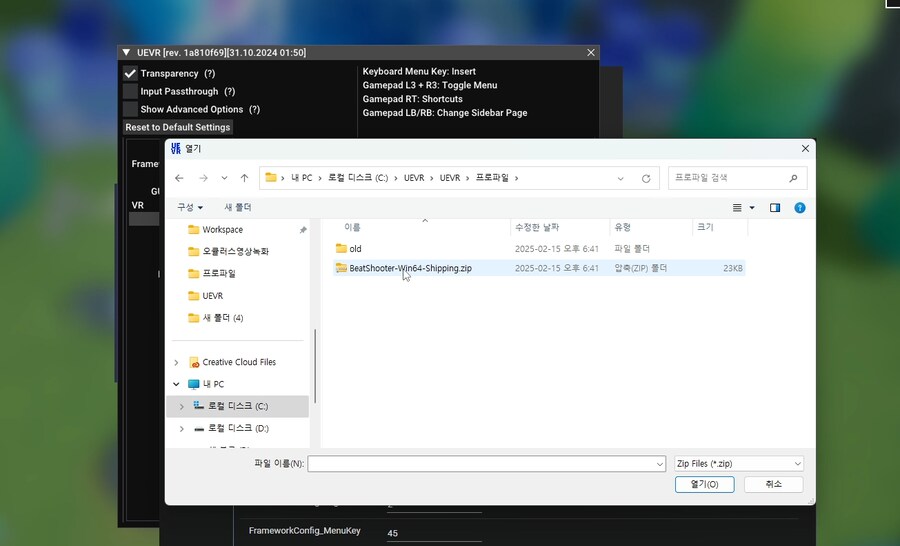Create a folder with 새 폴더
Viewport: 900px width, 546px height.
click(x=238, y=207)
